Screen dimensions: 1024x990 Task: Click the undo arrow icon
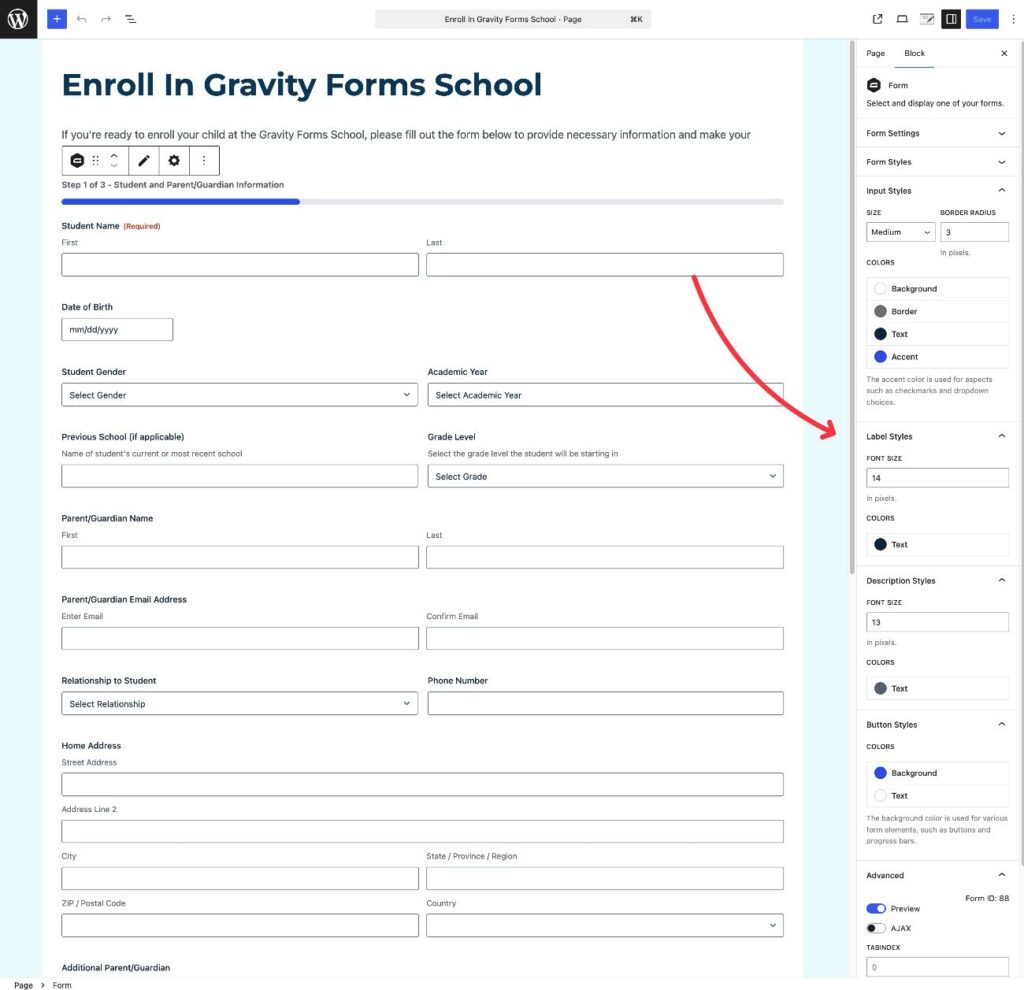82,19
